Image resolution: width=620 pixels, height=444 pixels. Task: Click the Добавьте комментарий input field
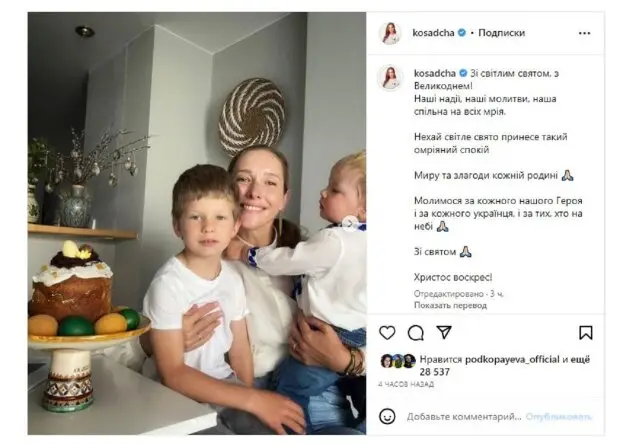click(x=464, y=417)
